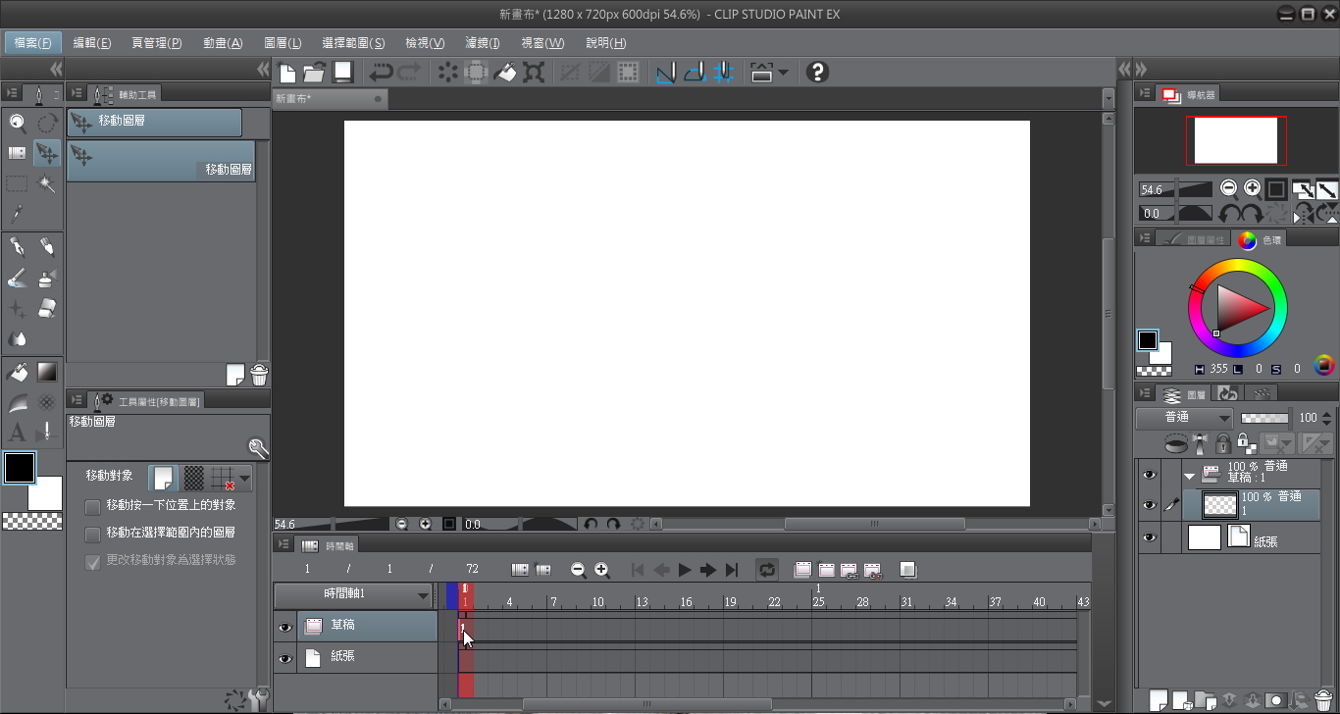Click the Fill paint bucket tool
The width and height of the screenshot is (1340, 714).
coord(17,372)
